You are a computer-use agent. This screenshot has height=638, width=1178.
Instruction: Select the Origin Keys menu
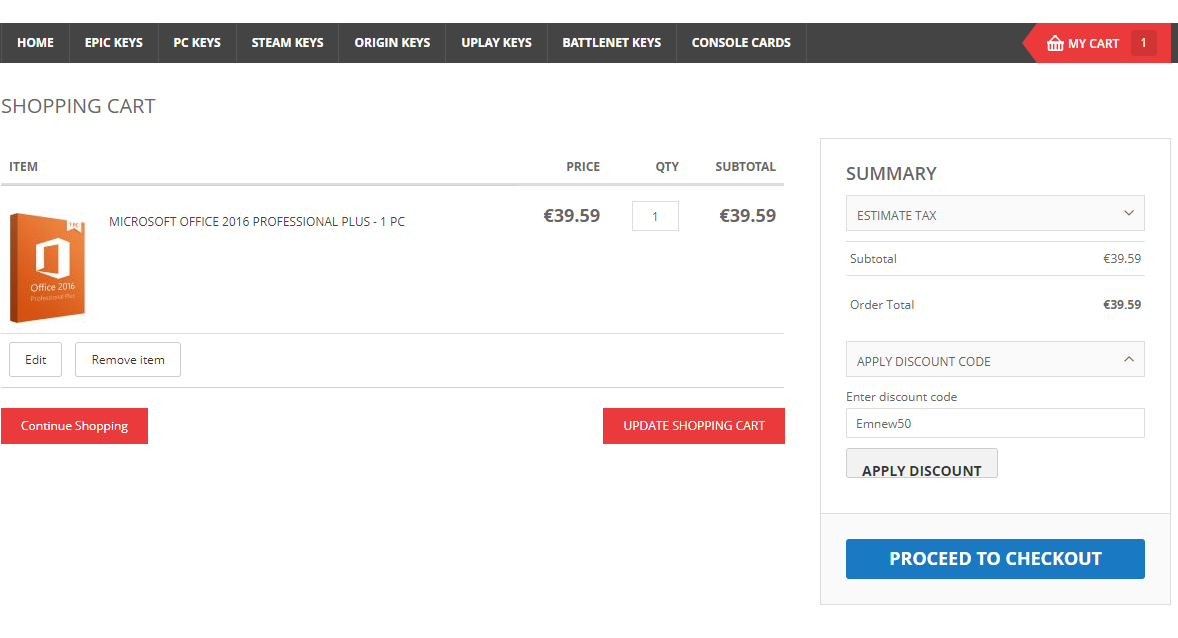pos(392,43)
